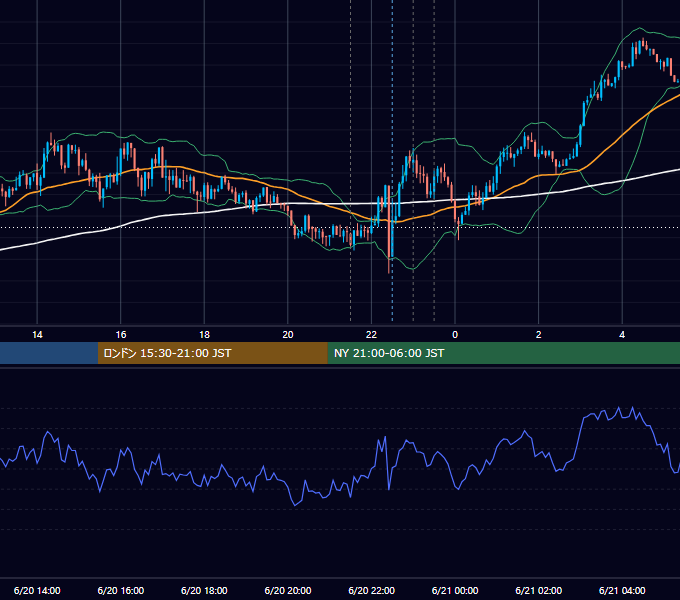Click the '6/21 02:00' date label
Image resolution: width=680 pixels, height=600 pixels.
(539, 590)
